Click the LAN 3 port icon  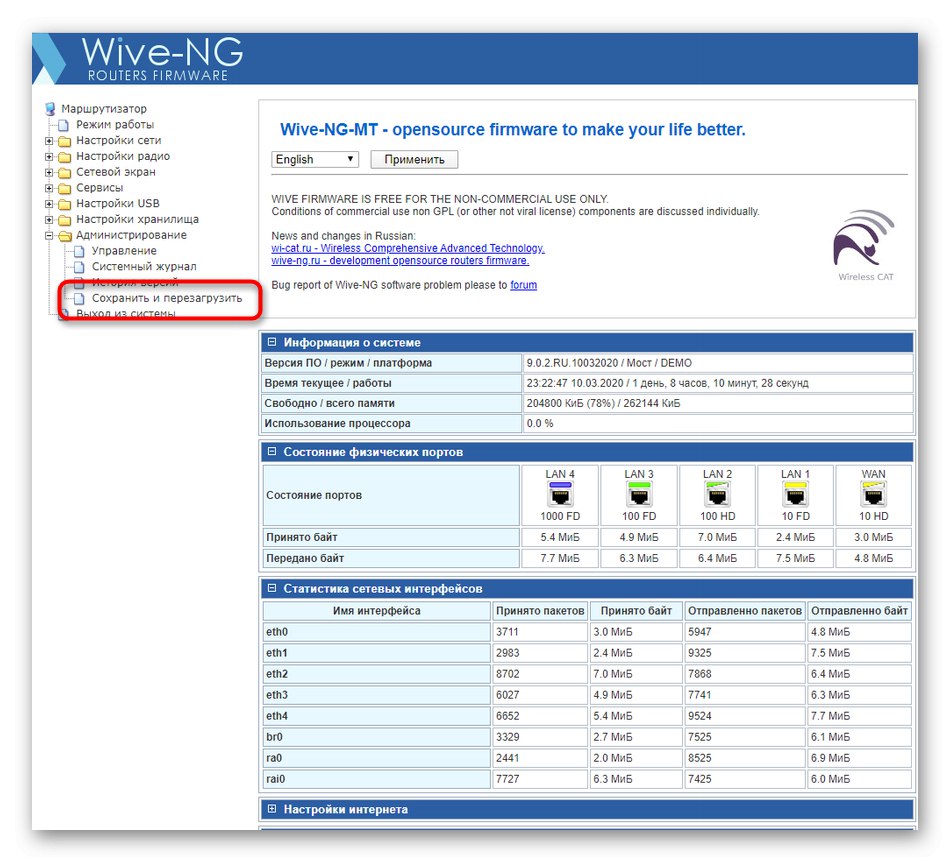(639, 494)
